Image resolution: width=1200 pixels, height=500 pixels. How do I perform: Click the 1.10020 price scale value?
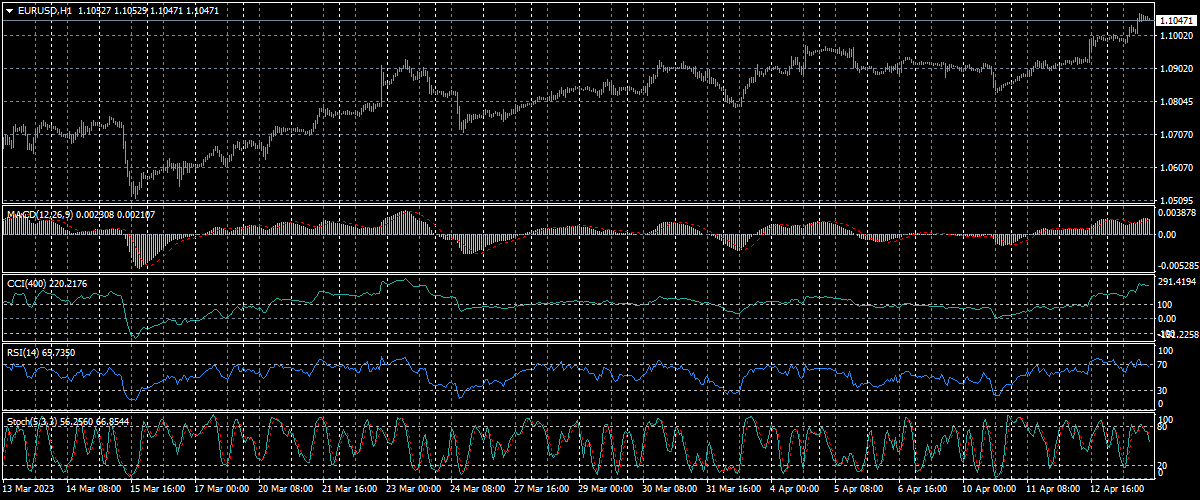[1175, 36]
